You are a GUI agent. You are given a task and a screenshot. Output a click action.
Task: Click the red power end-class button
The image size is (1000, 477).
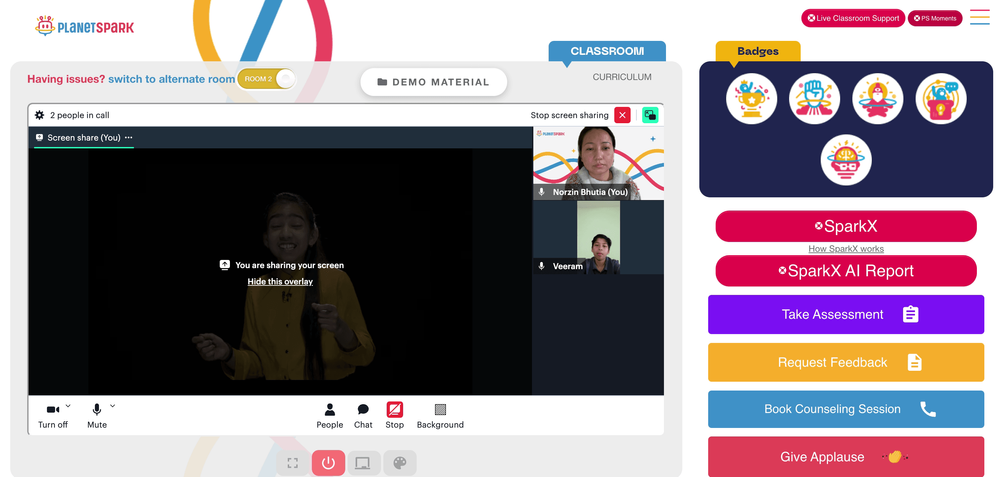328,463
